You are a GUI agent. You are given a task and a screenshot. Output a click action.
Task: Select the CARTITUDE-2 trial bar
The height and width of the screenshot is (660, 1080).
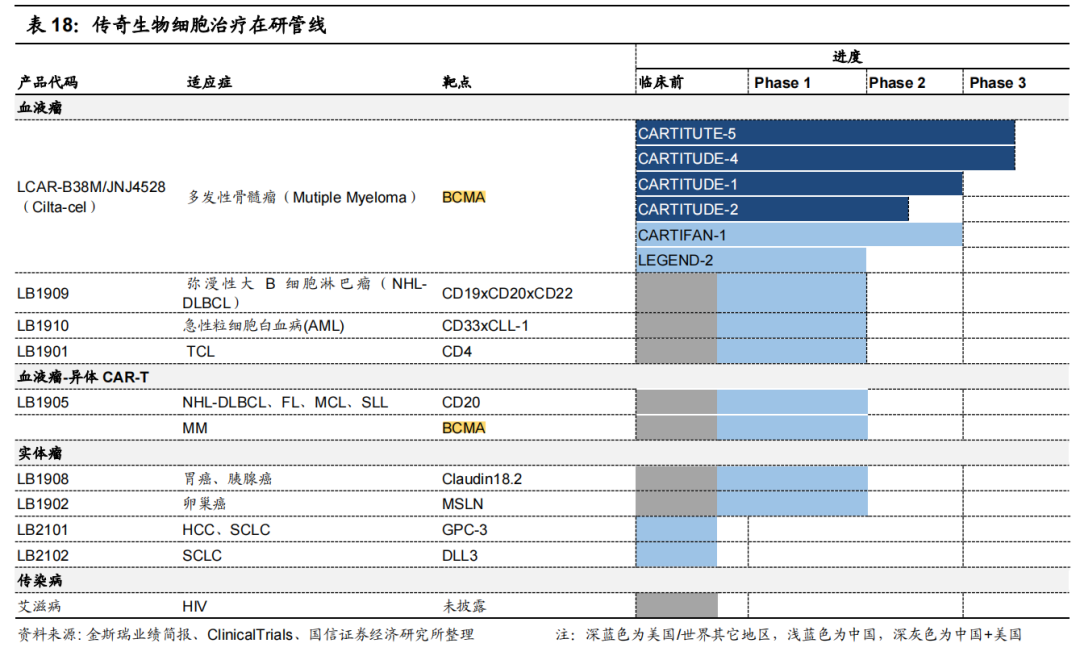[x=772, y=209]
